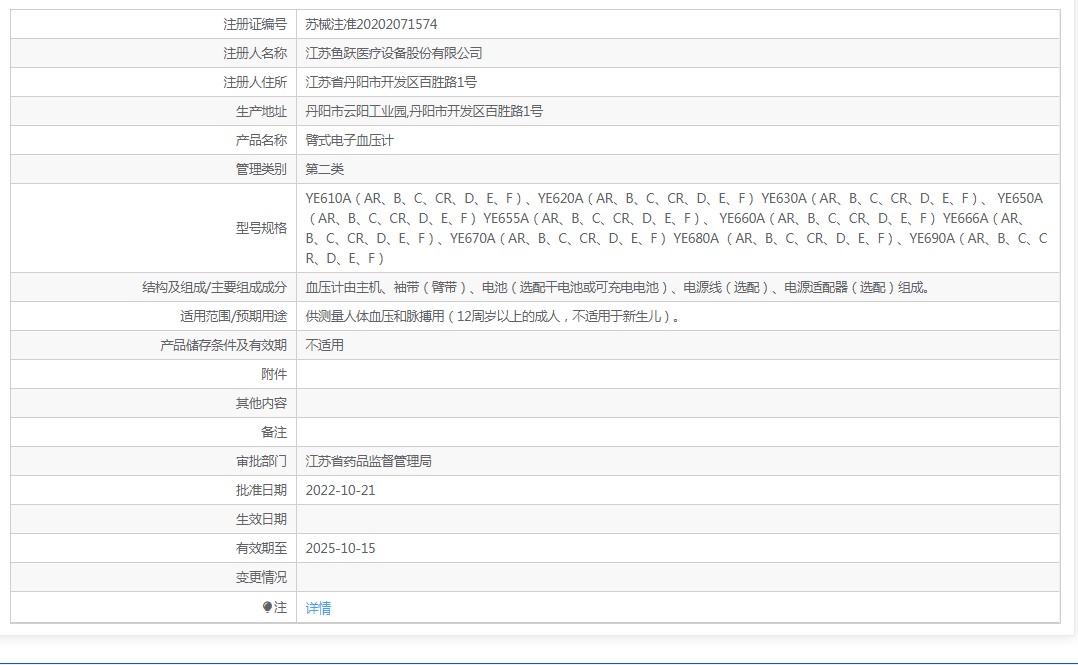Click the 批准日期 label

tap(261, 490)
